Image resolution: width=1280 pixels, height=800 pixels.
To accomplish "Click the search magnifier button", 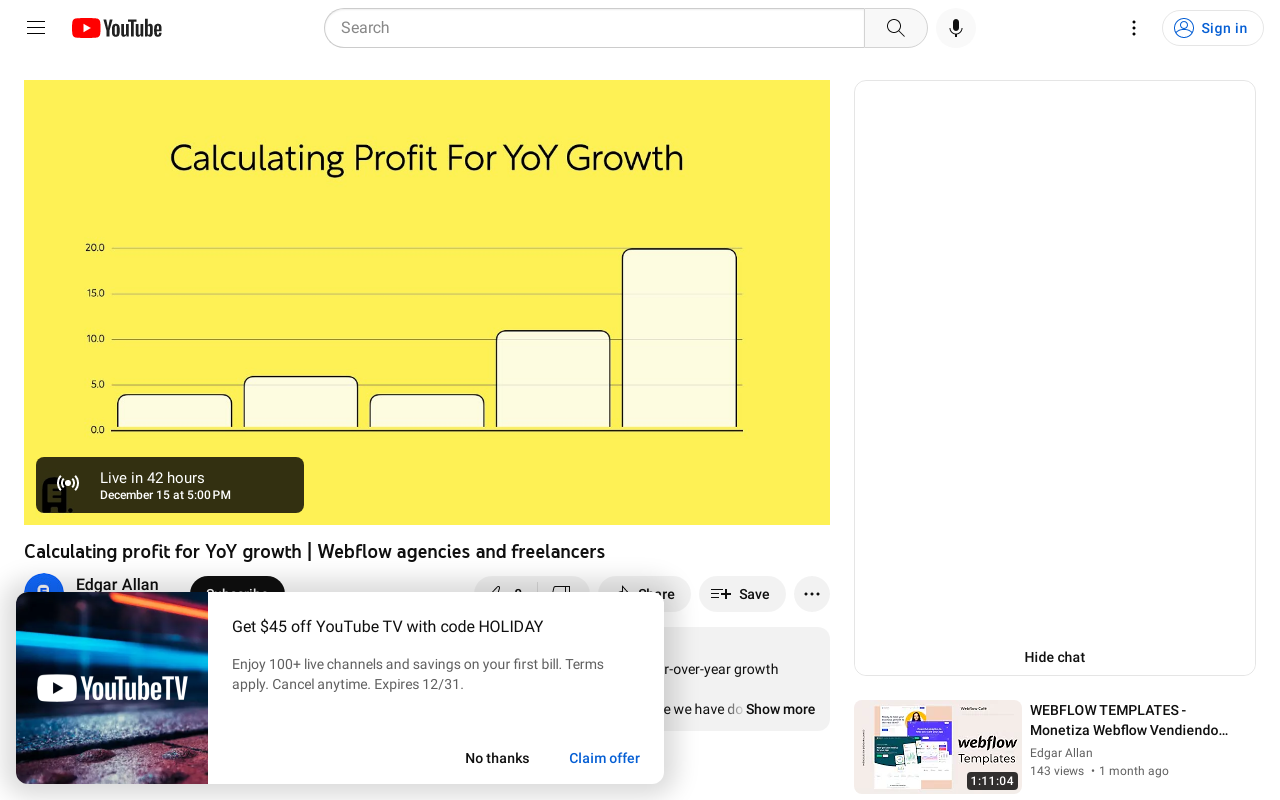I will (896, 28).
